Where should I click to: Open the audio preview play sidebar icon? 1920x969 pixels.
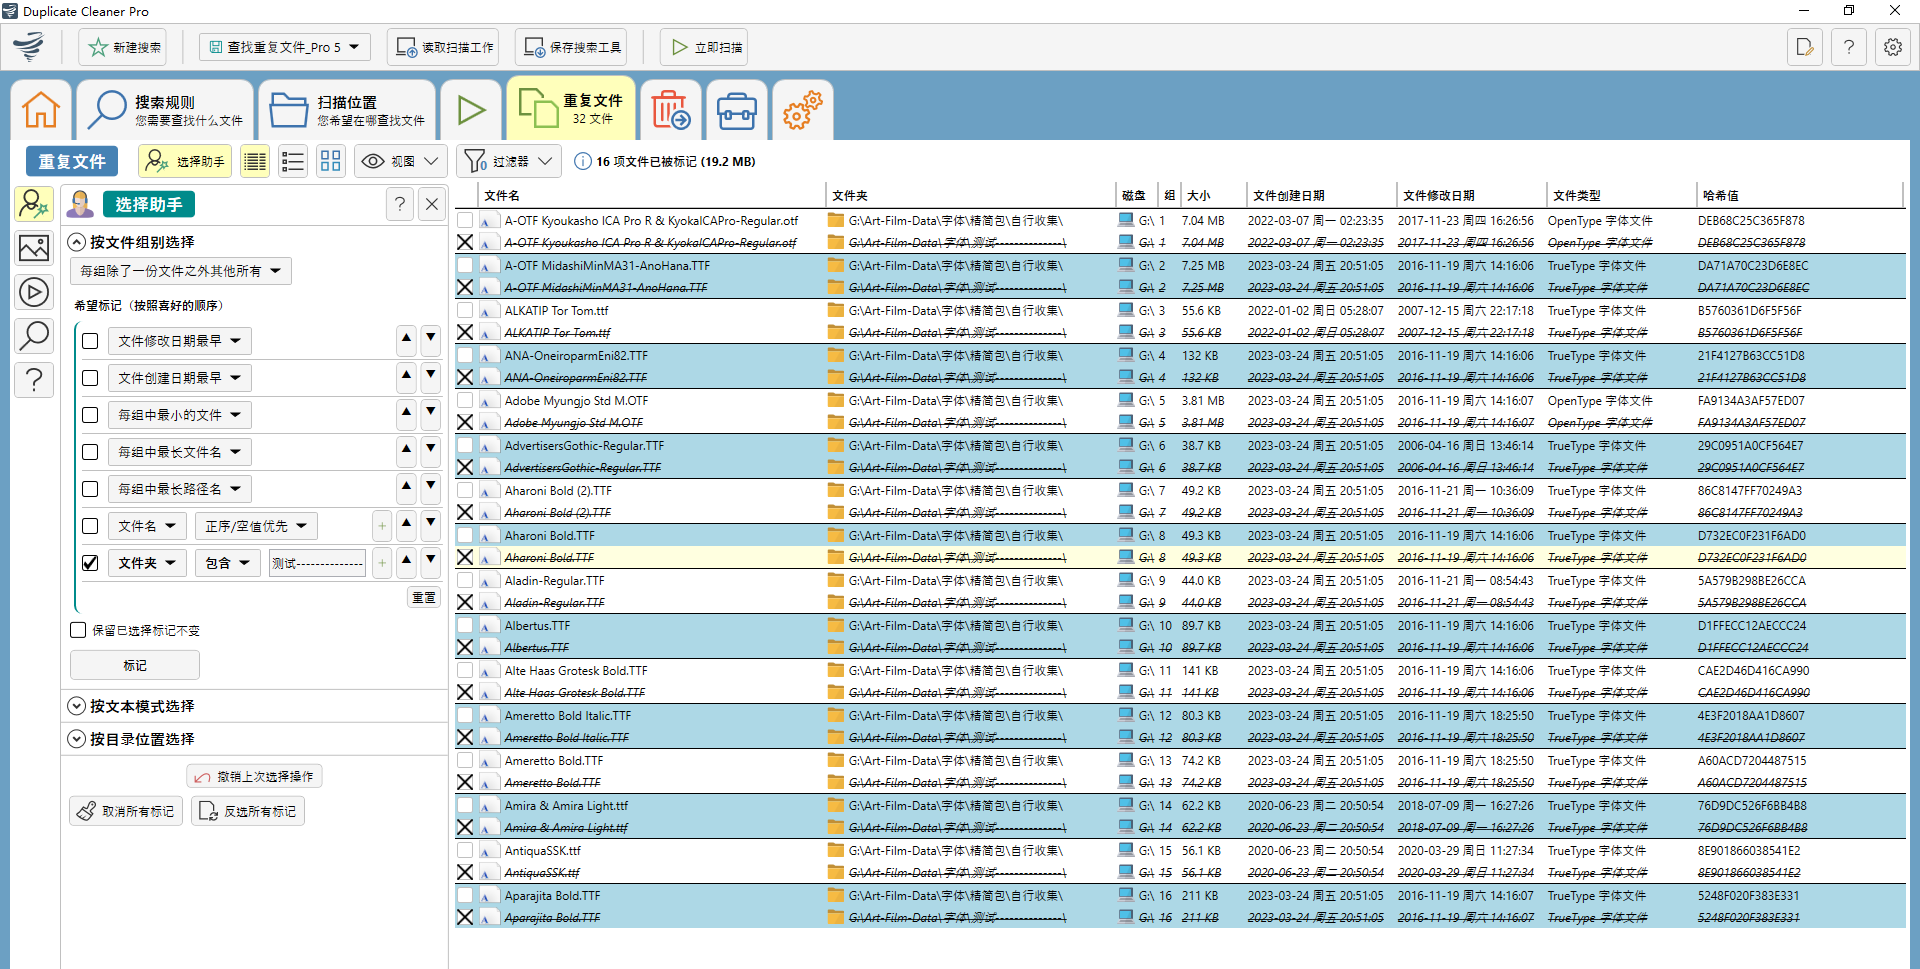pyautogui.click(x=34, y=292)
